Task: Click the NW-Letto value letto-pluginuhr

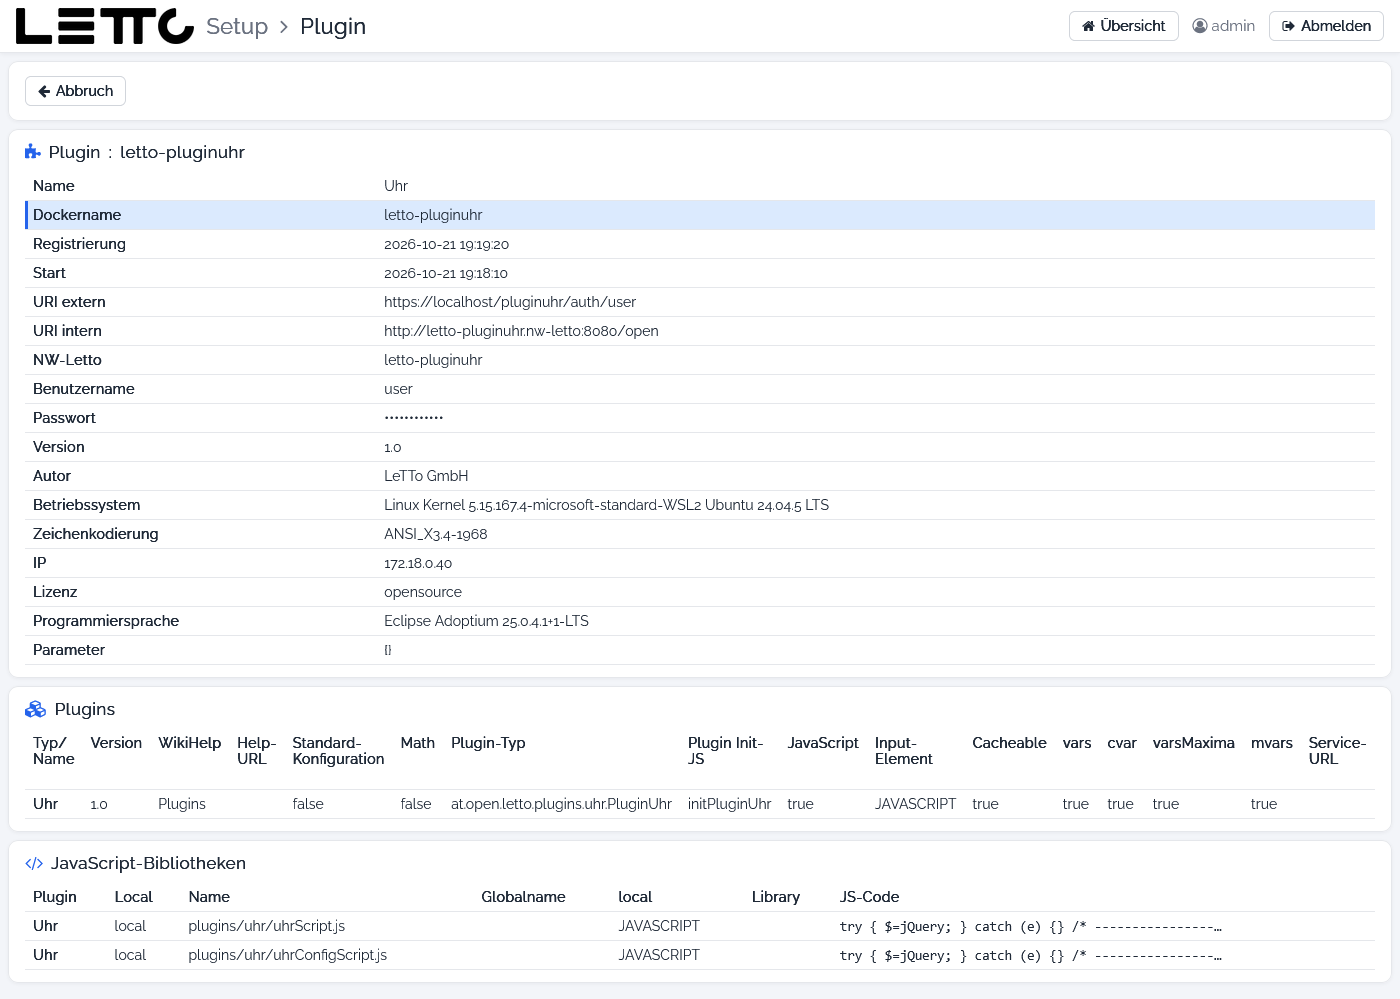Action: tap(433, 360)
